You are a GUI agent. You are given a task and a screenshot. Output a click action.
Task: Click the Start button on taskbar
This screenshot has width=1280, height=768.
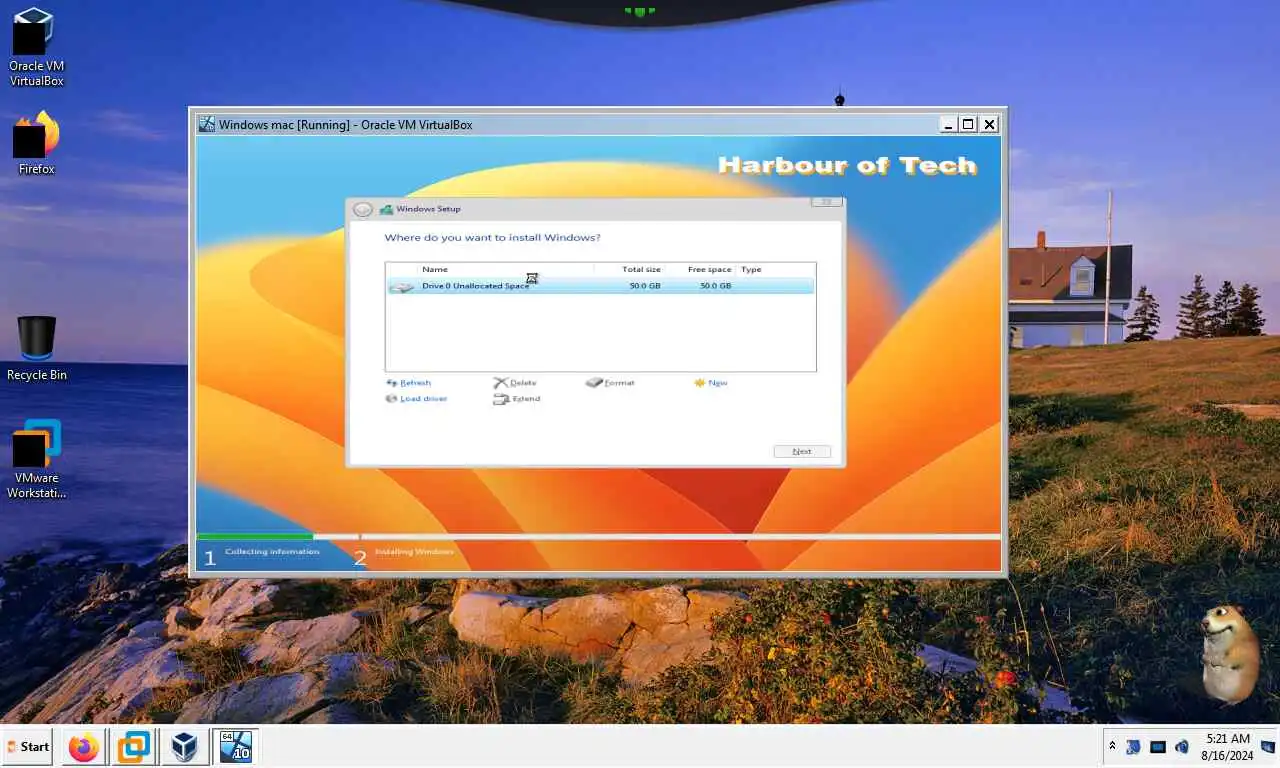[28, 746]
